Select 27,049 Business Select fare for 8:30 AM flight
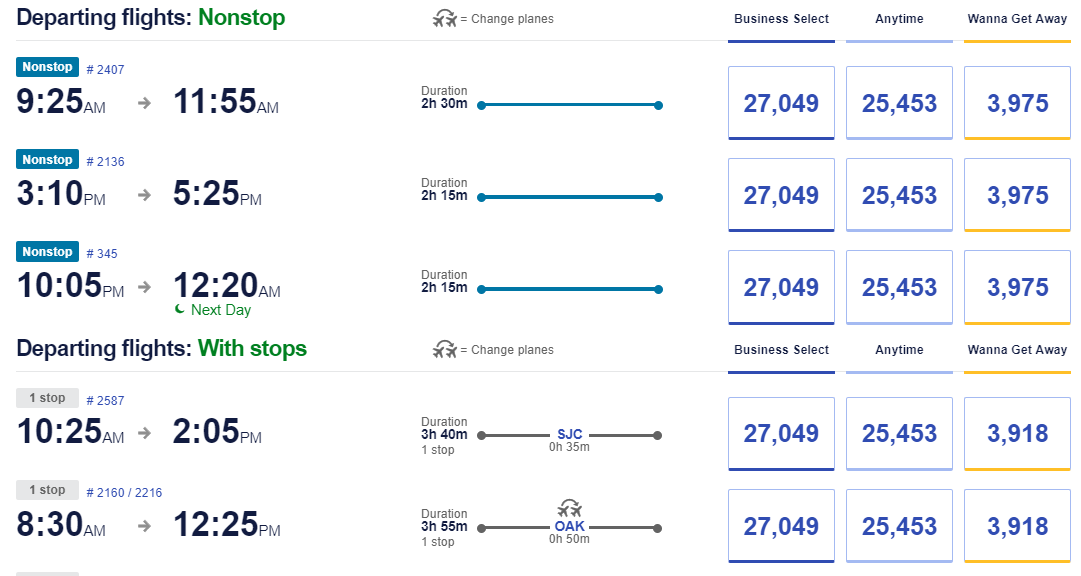 coord(781,526)
